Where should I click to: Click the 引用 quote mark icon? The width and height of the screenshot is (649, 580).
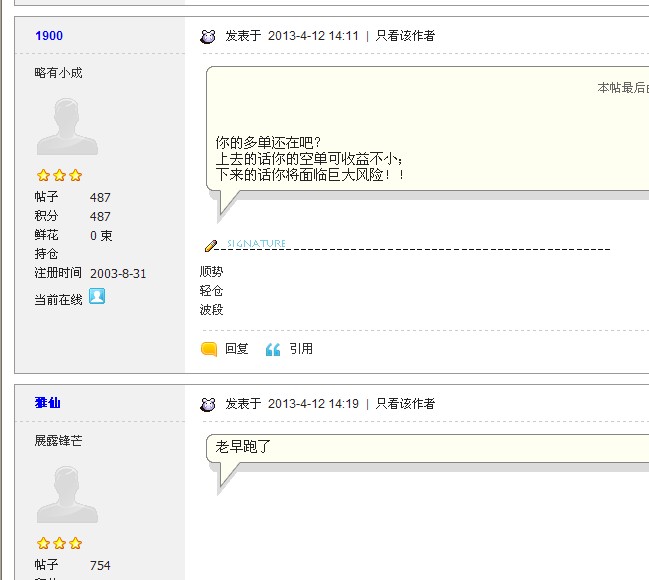(272, 349)
